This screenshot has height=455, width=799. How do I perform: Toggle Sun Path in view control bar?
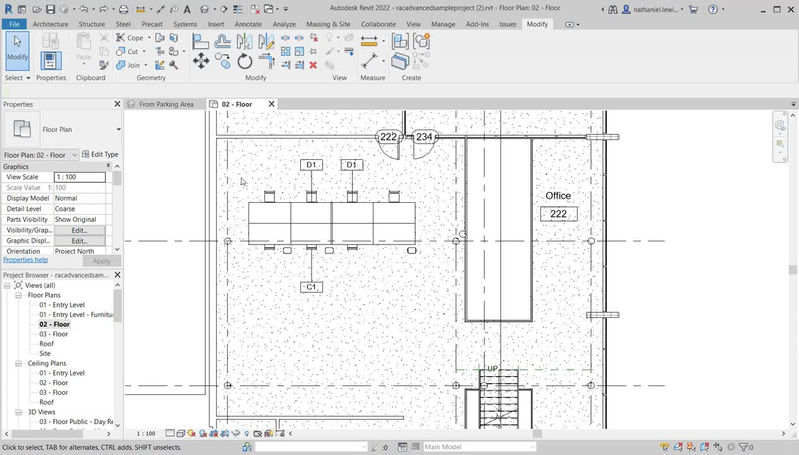tap(192, 433)
